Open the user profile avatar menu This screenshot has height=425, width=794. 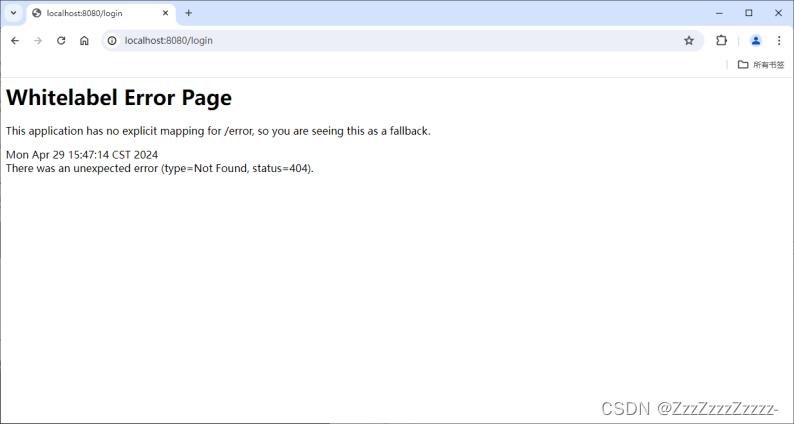tap(756, 41)
